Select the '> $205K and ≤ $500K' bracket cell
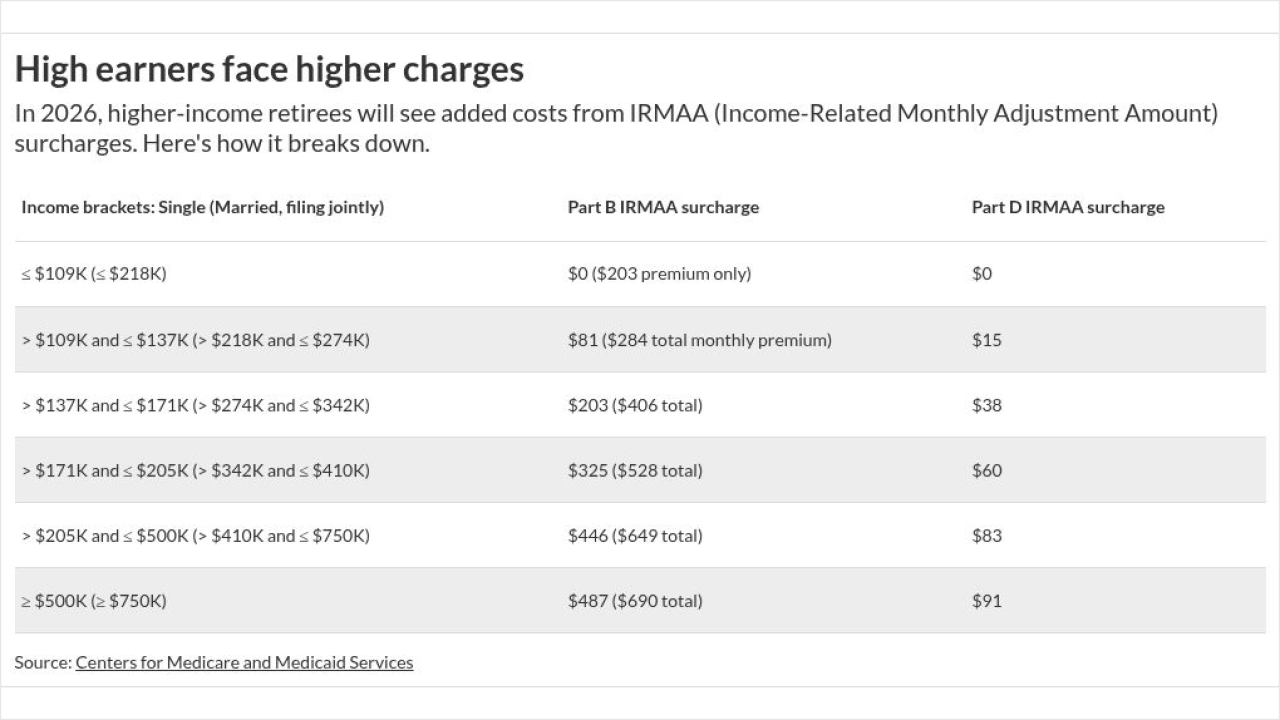The width and height of the screenshot is (1280, 720). tap(195, 536)
